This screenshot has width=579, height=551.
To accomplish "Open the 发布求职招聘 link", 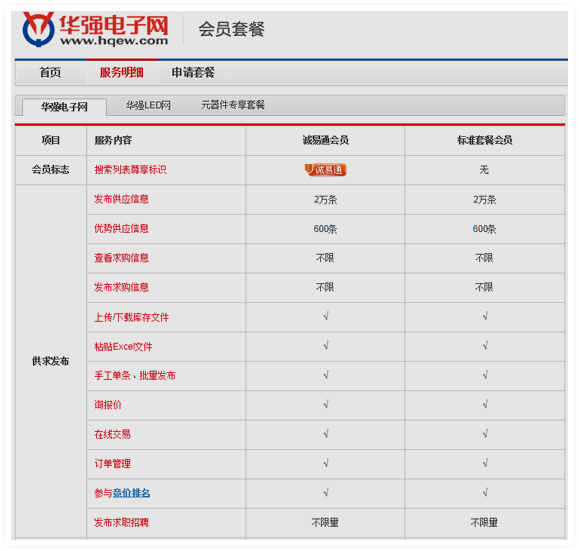I will [x=121, y=523].
